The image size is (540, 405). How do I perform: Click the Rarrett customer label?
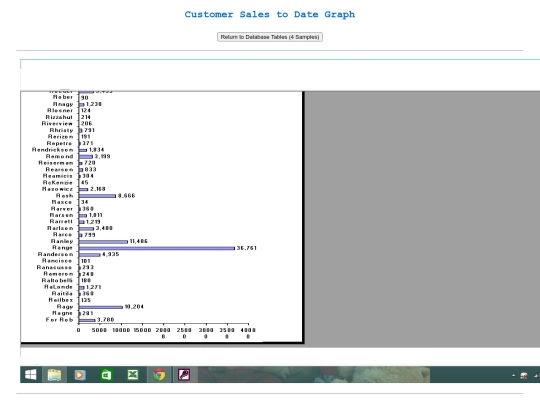pos(61,222)
